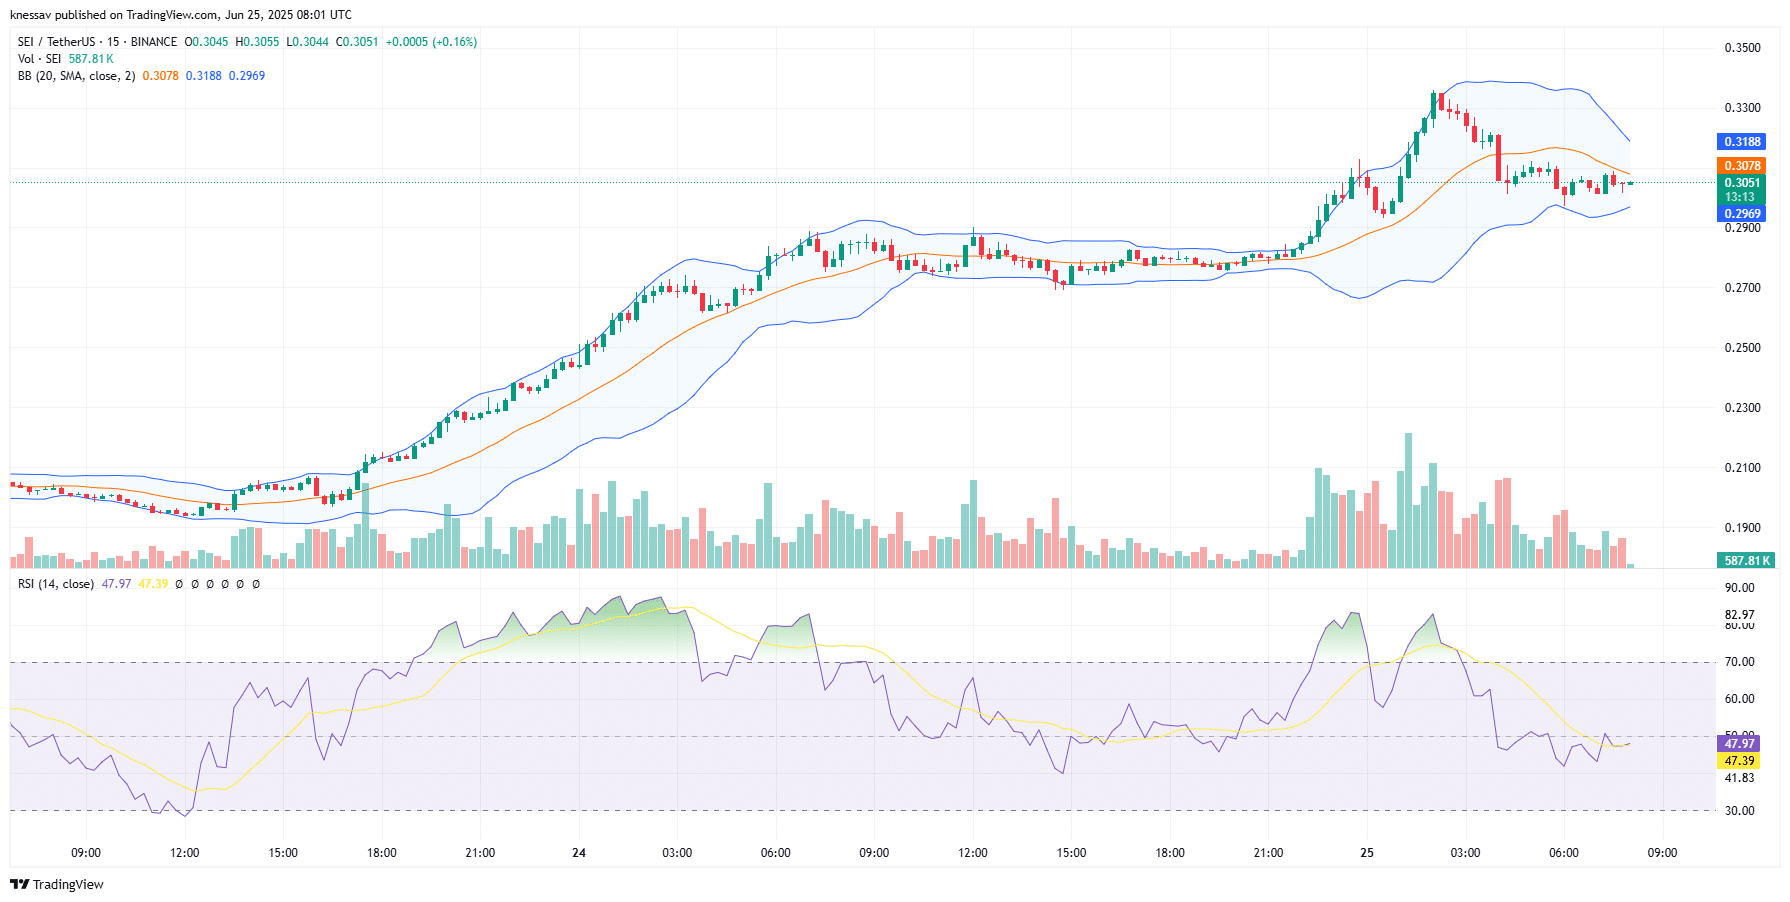
Task: Click the 0.3500 price axis label
Action: pos(1742,48)
